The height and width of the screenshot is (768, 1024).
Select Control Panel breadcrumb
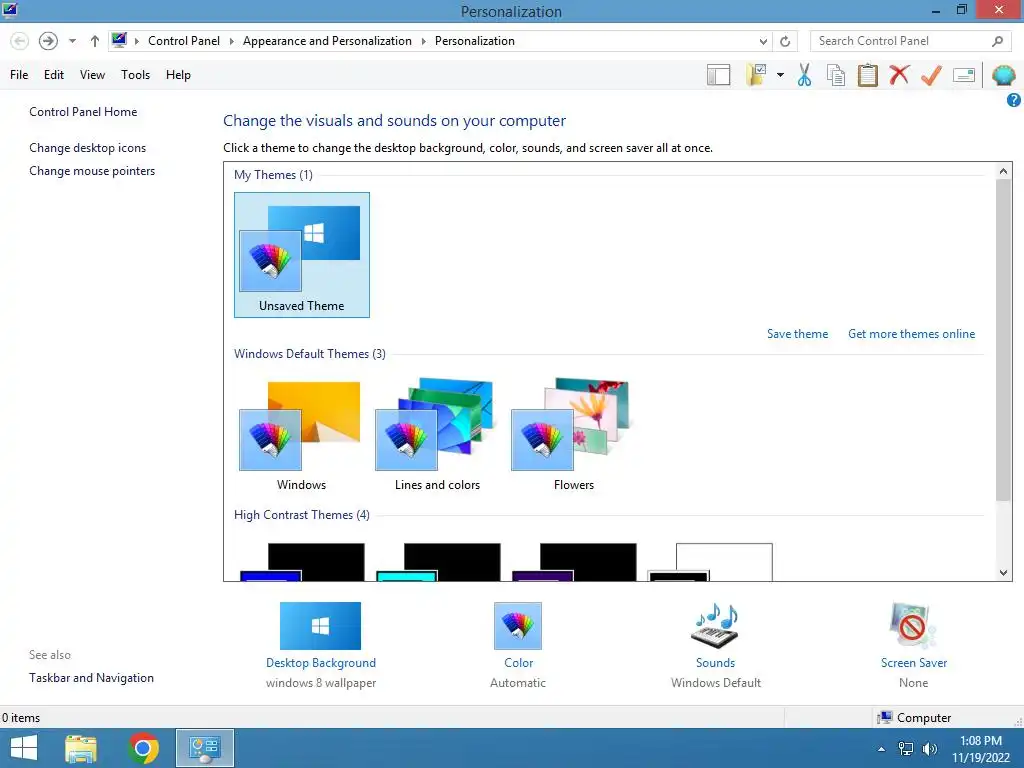(x=184, y=40)
